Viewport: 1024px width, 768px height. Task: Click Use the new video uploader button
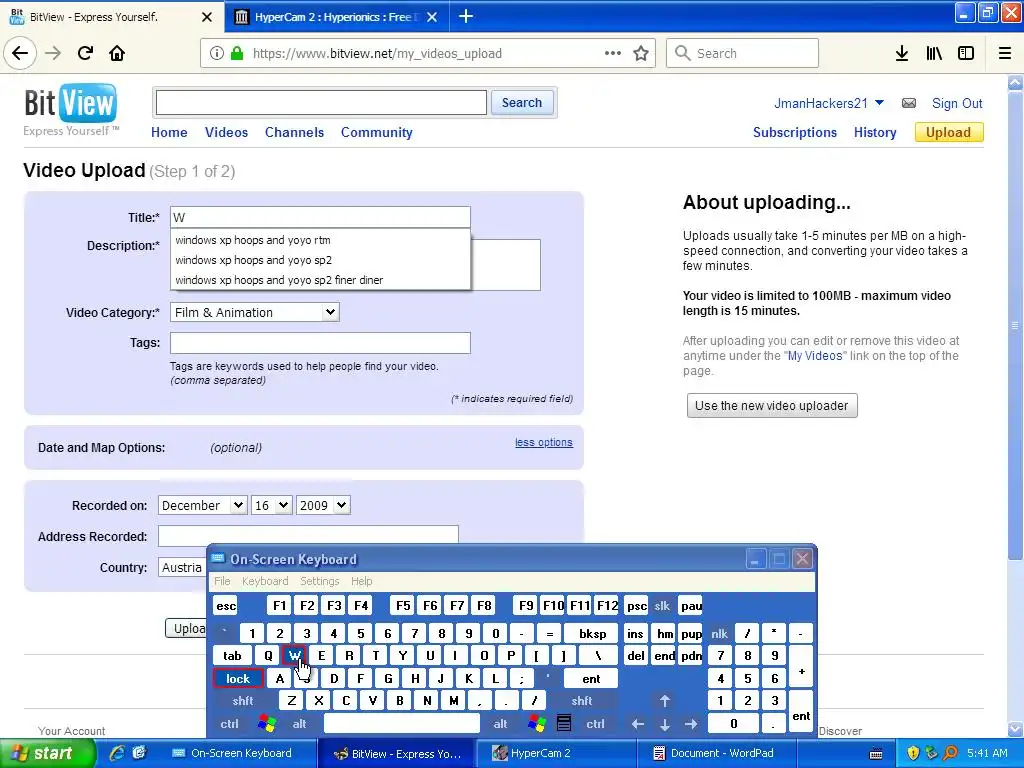click(771, 406)
